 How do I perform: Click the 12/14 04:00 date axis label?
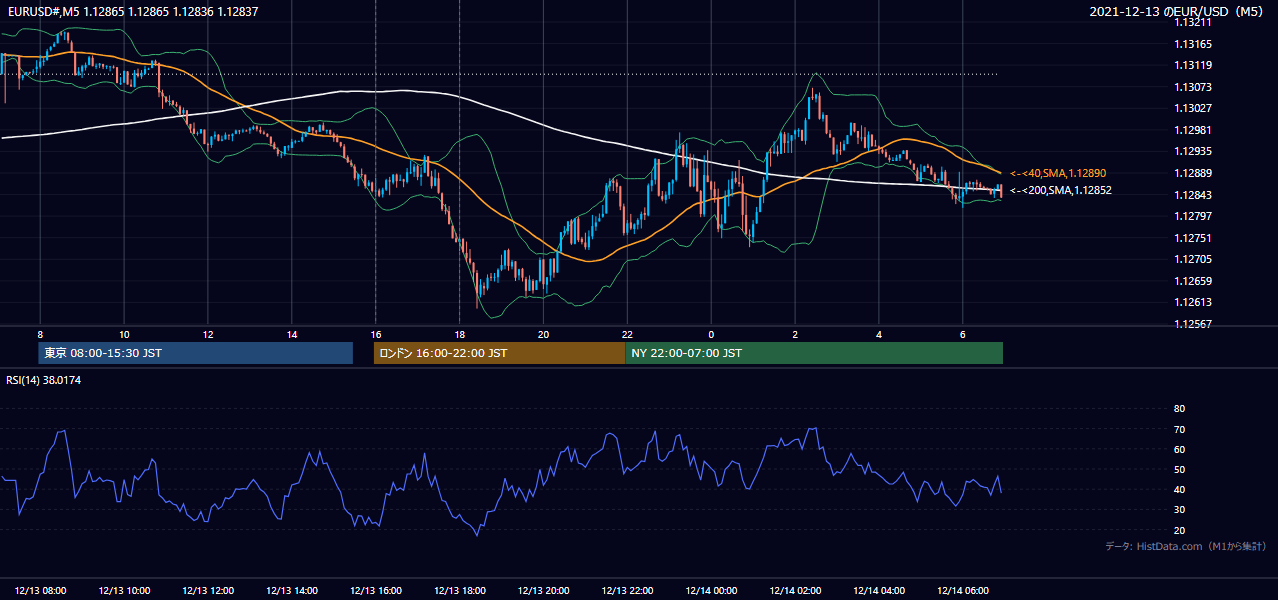click(879, 591)
